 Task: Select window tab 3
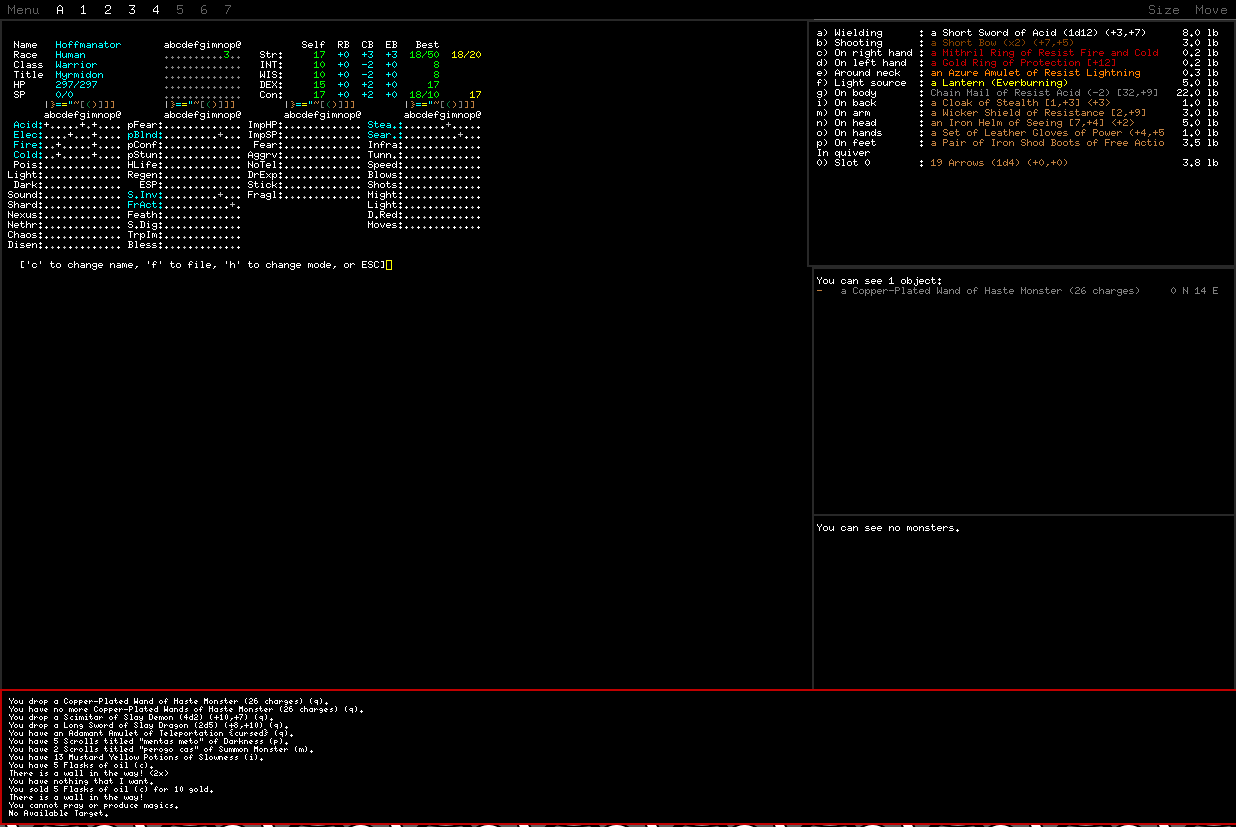click(132, 10)
